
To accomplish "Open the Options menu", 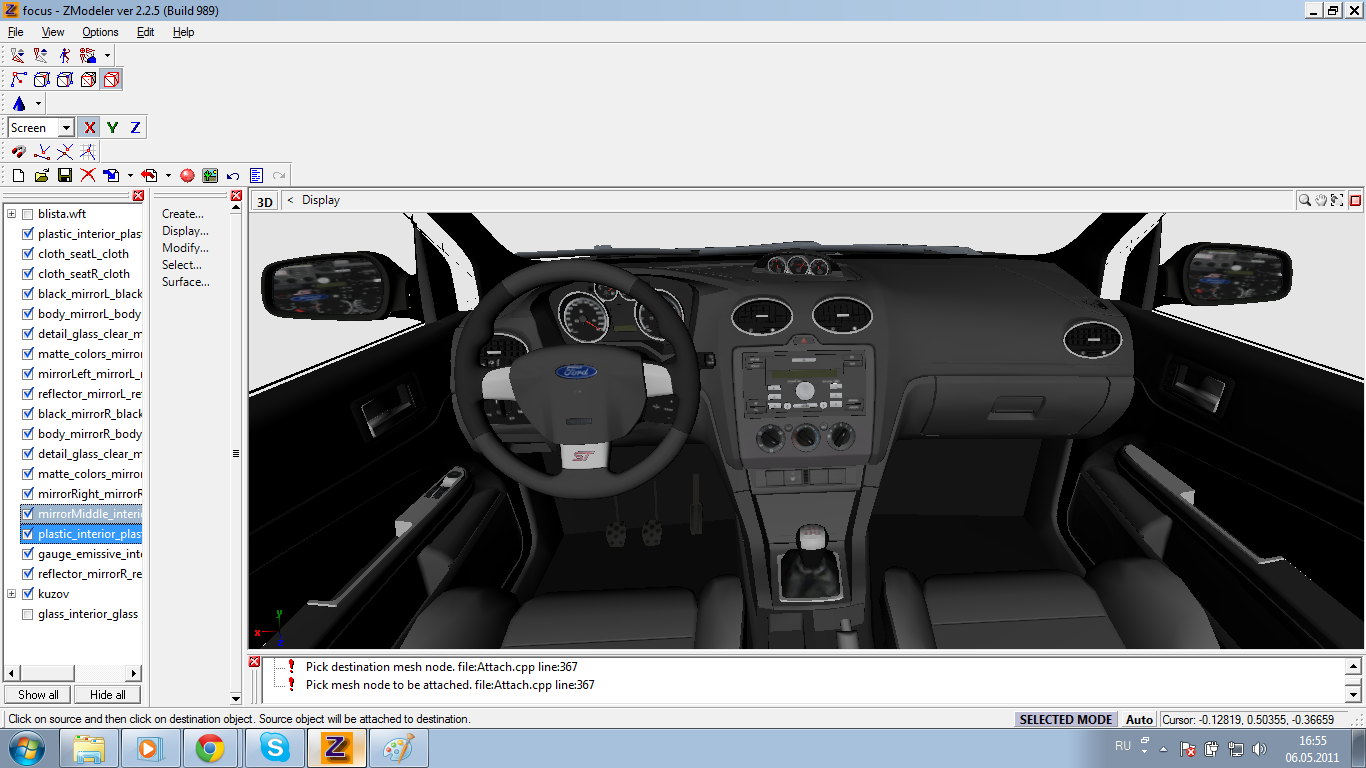I will (100, 32).
